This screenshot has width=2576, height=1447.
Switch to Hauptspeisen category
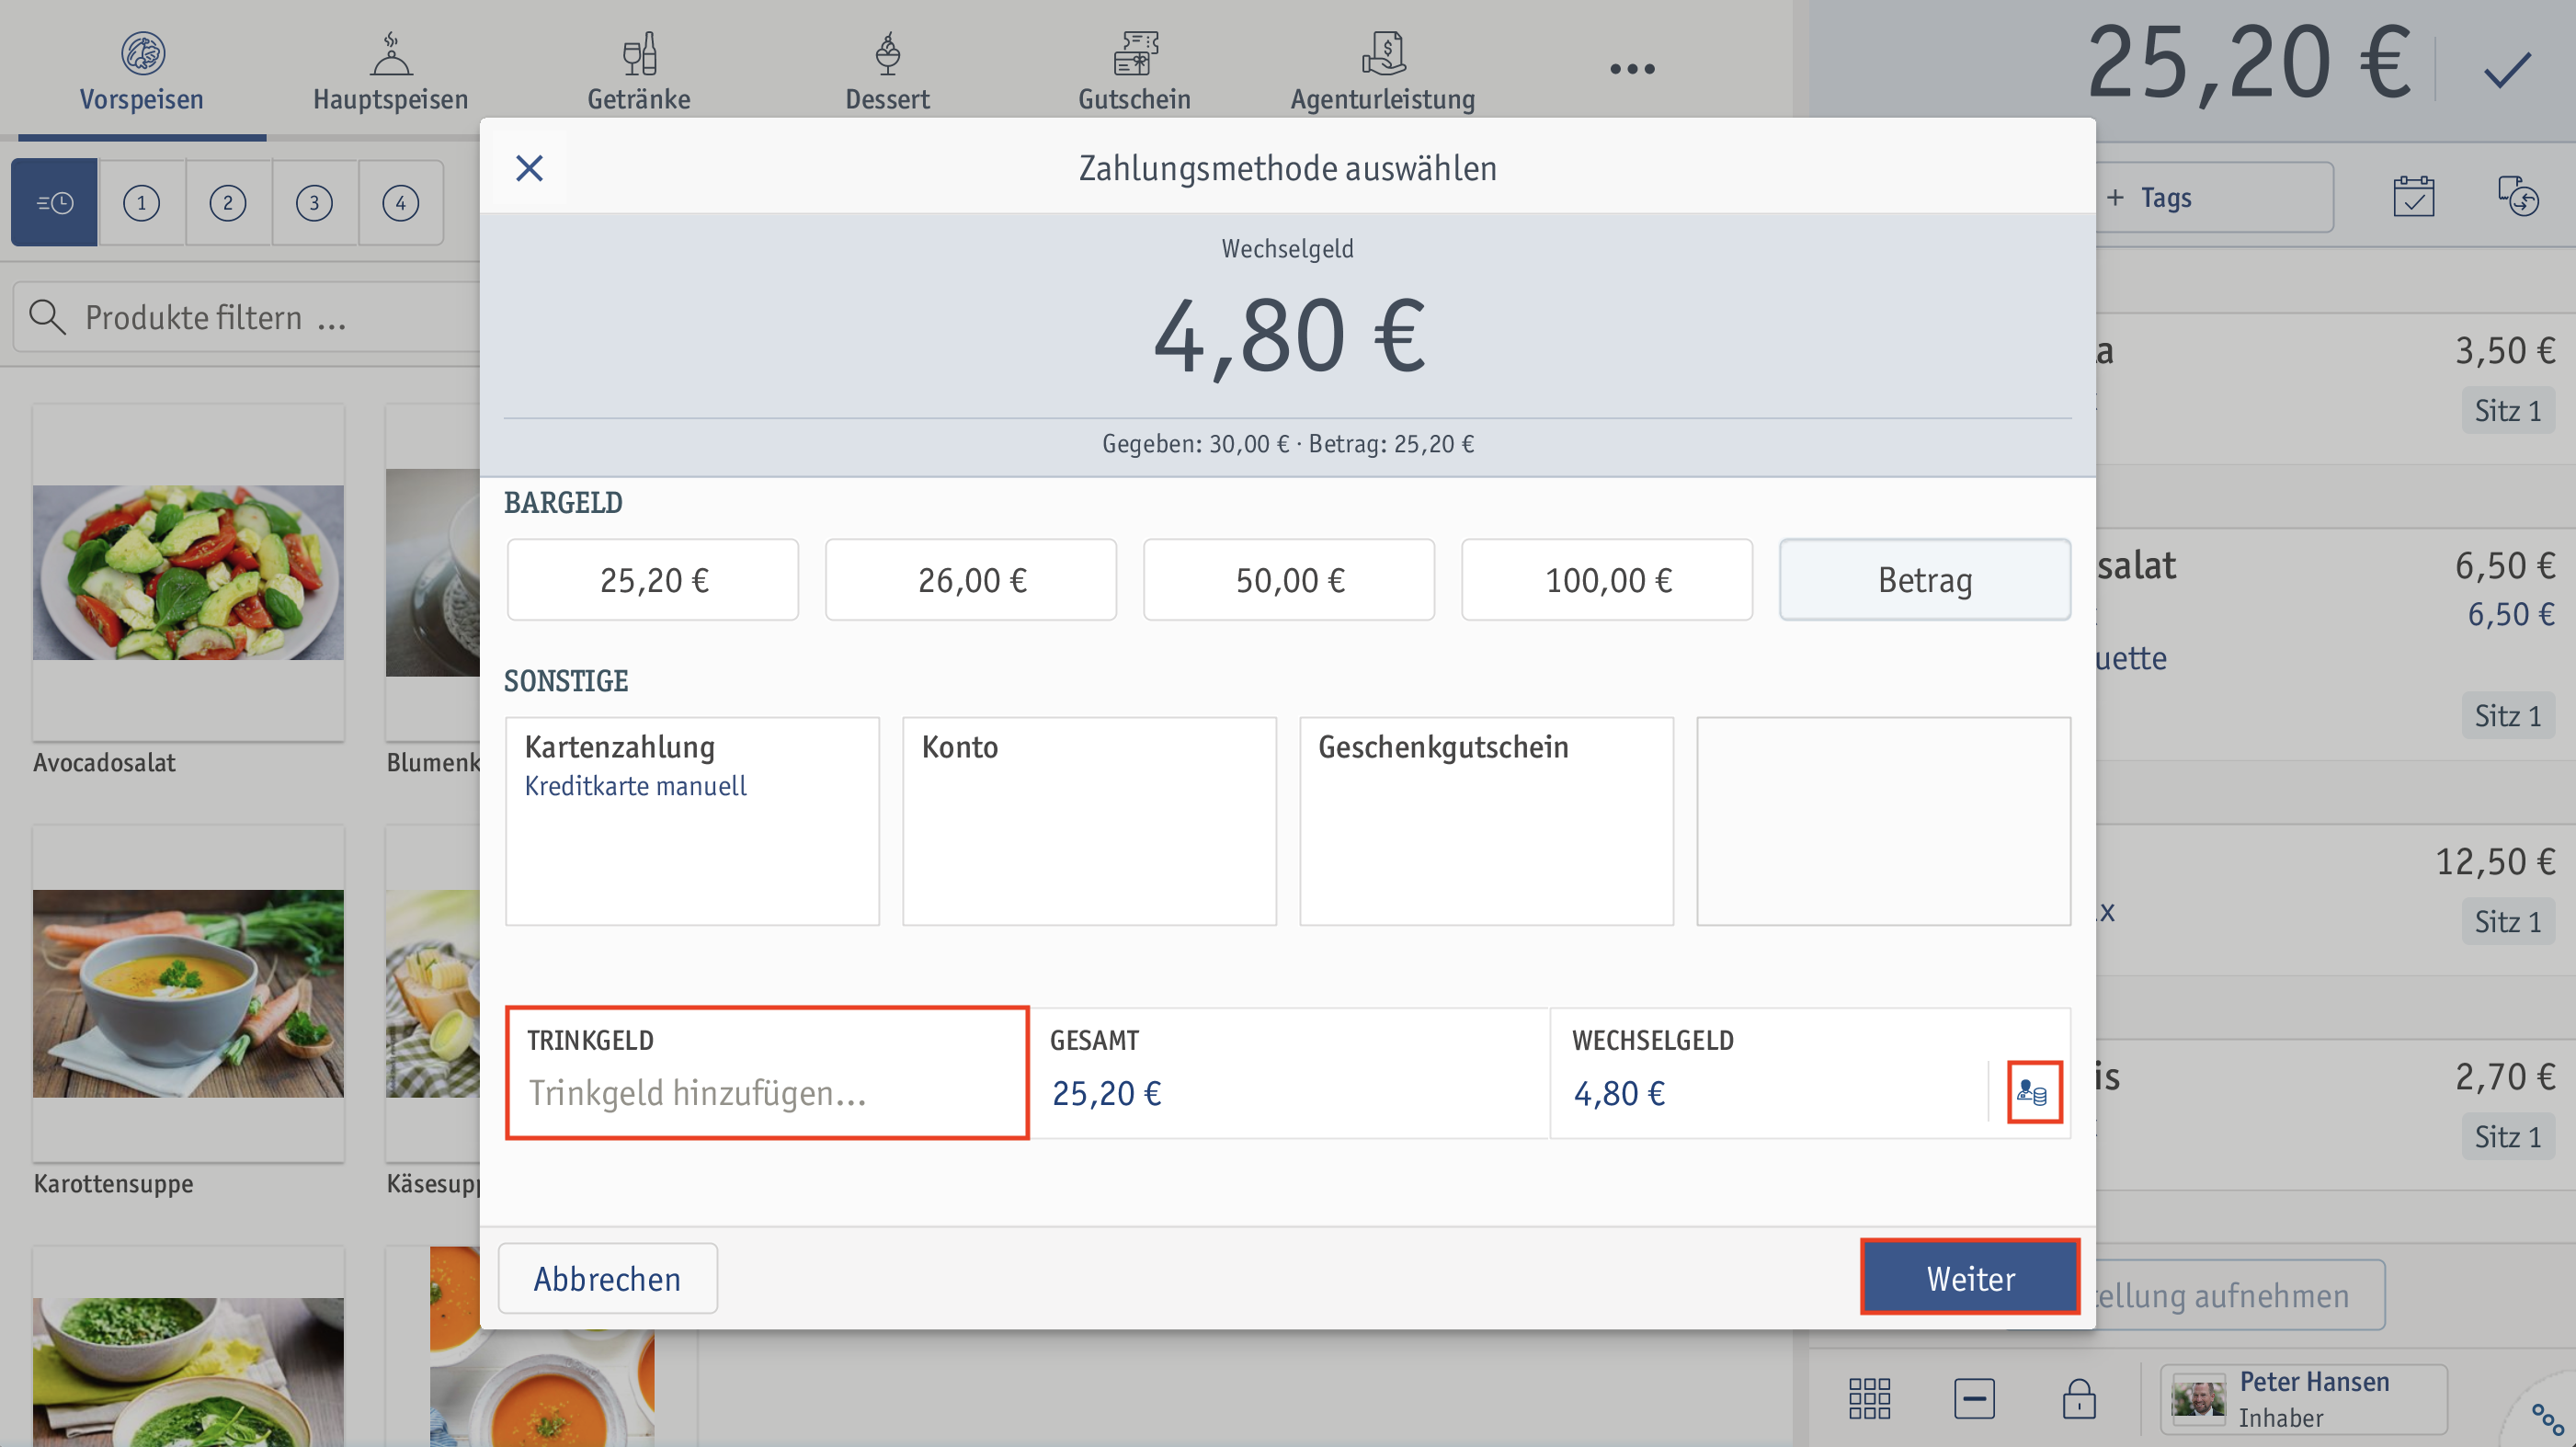(390, 70)
